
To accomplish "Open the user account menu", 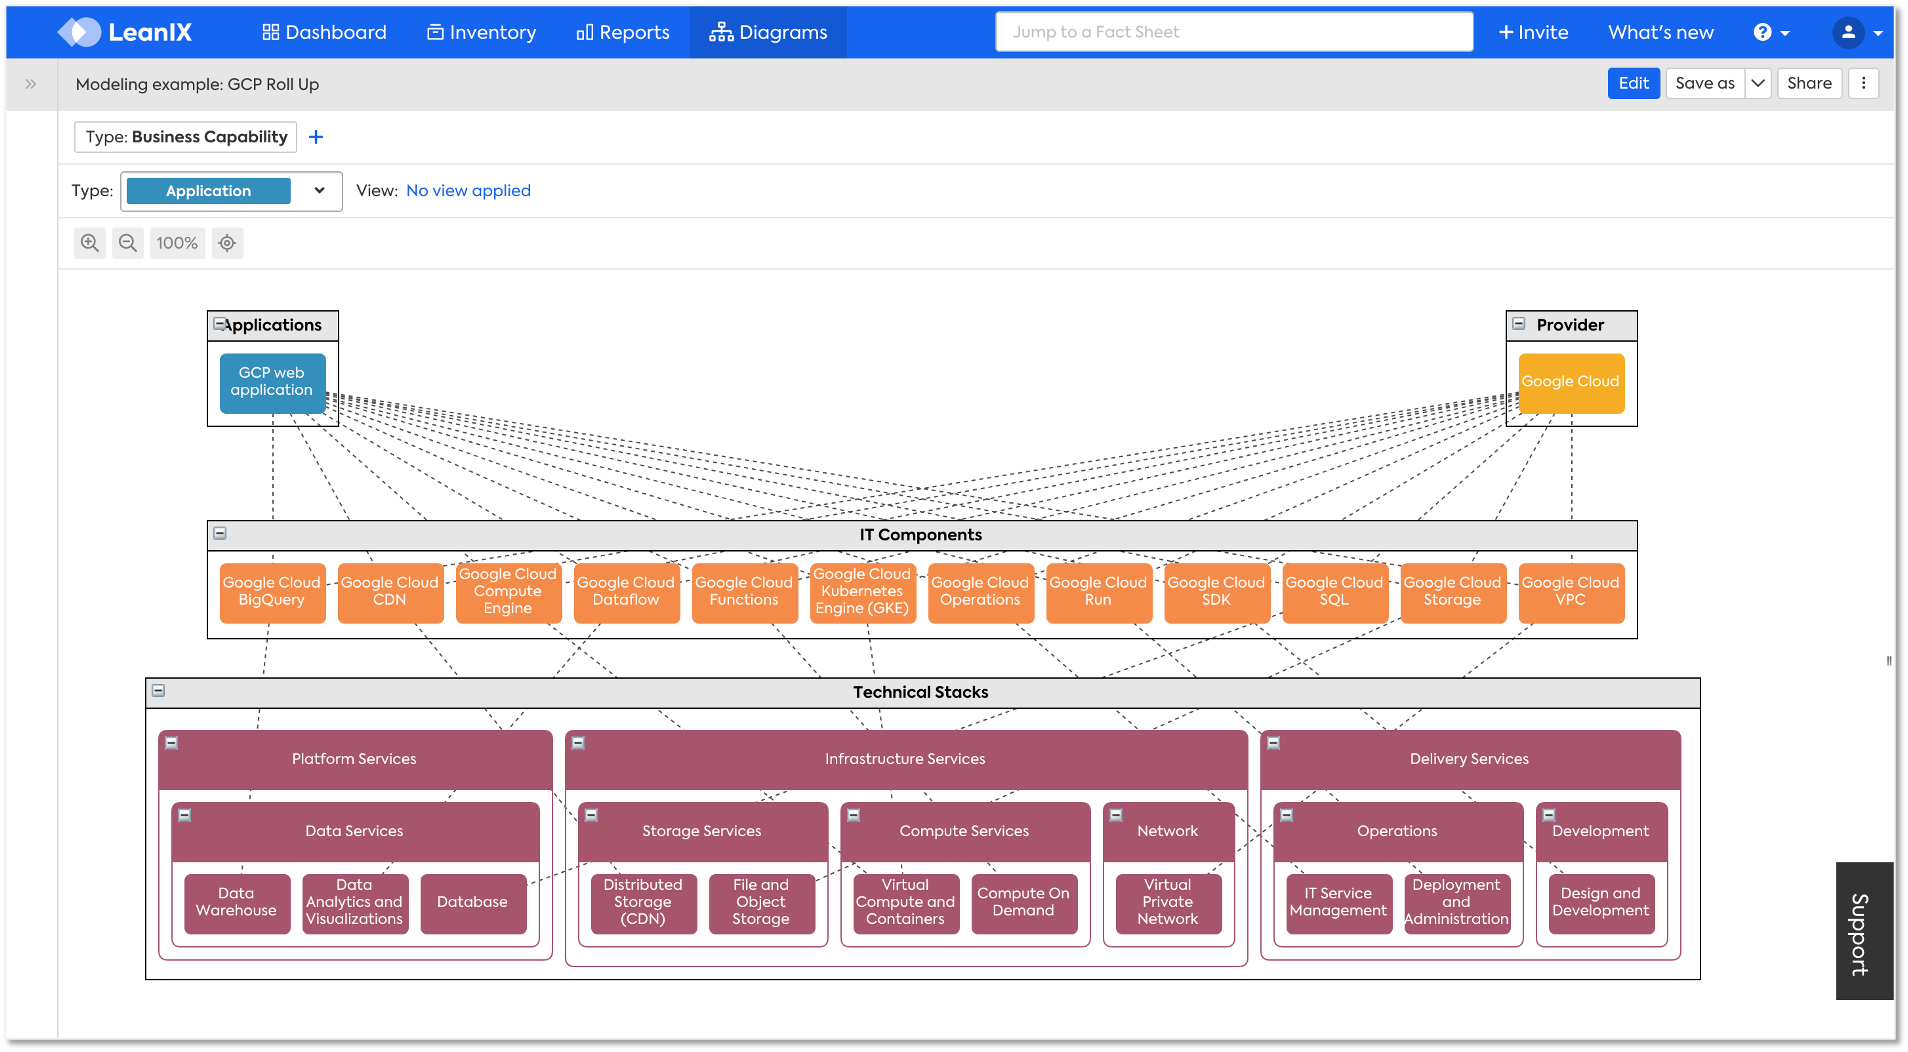I will coord(1857,32).
